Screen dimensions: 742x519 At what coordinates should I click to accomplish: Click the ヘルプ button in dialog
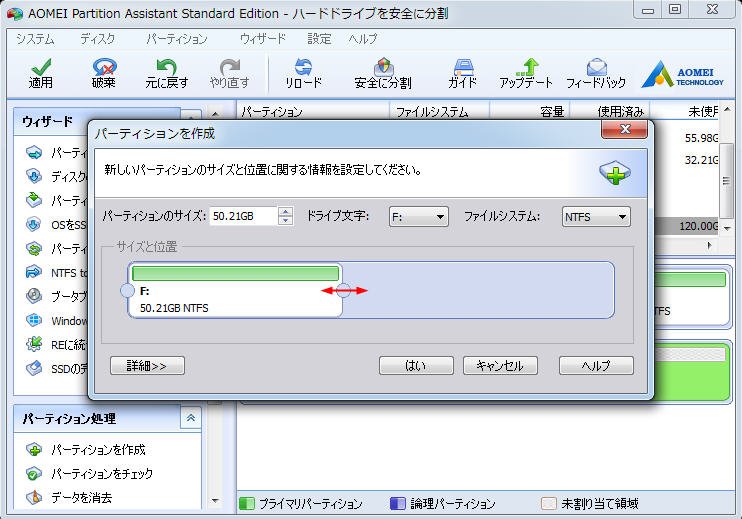coord(596,366)
